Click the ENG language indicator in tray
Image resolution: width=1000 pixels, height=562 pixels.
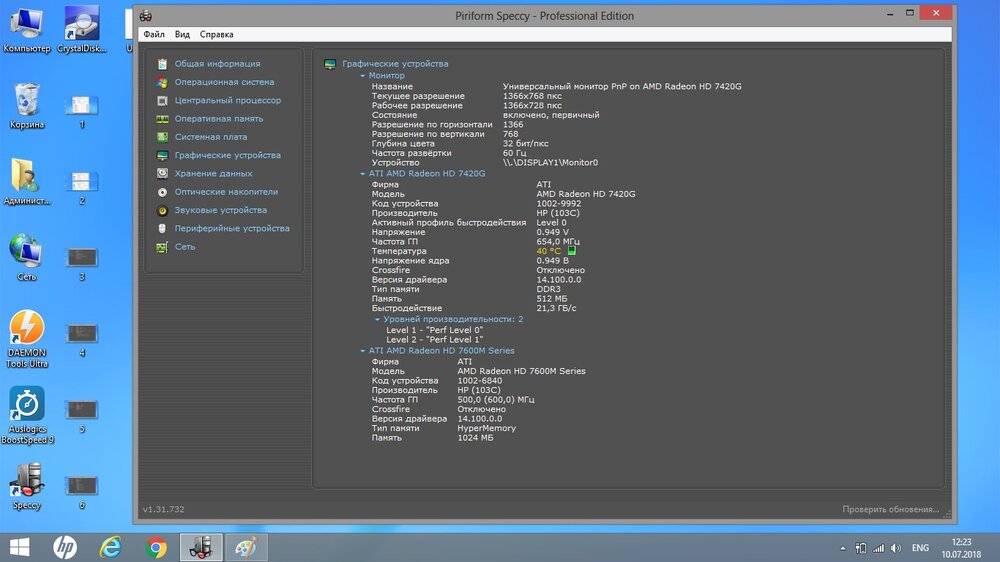(920, 548)
